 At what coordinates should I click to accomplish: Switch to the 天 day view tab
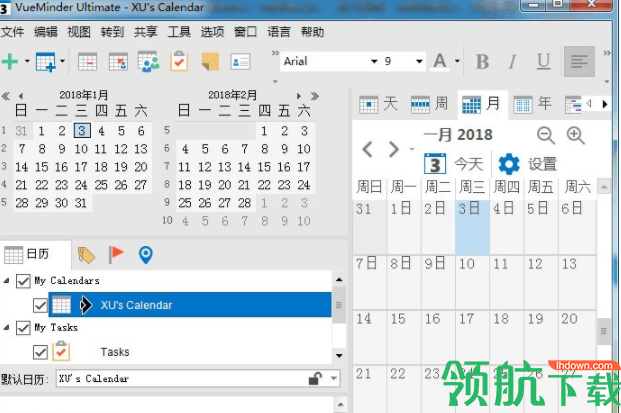coord(378,104)
